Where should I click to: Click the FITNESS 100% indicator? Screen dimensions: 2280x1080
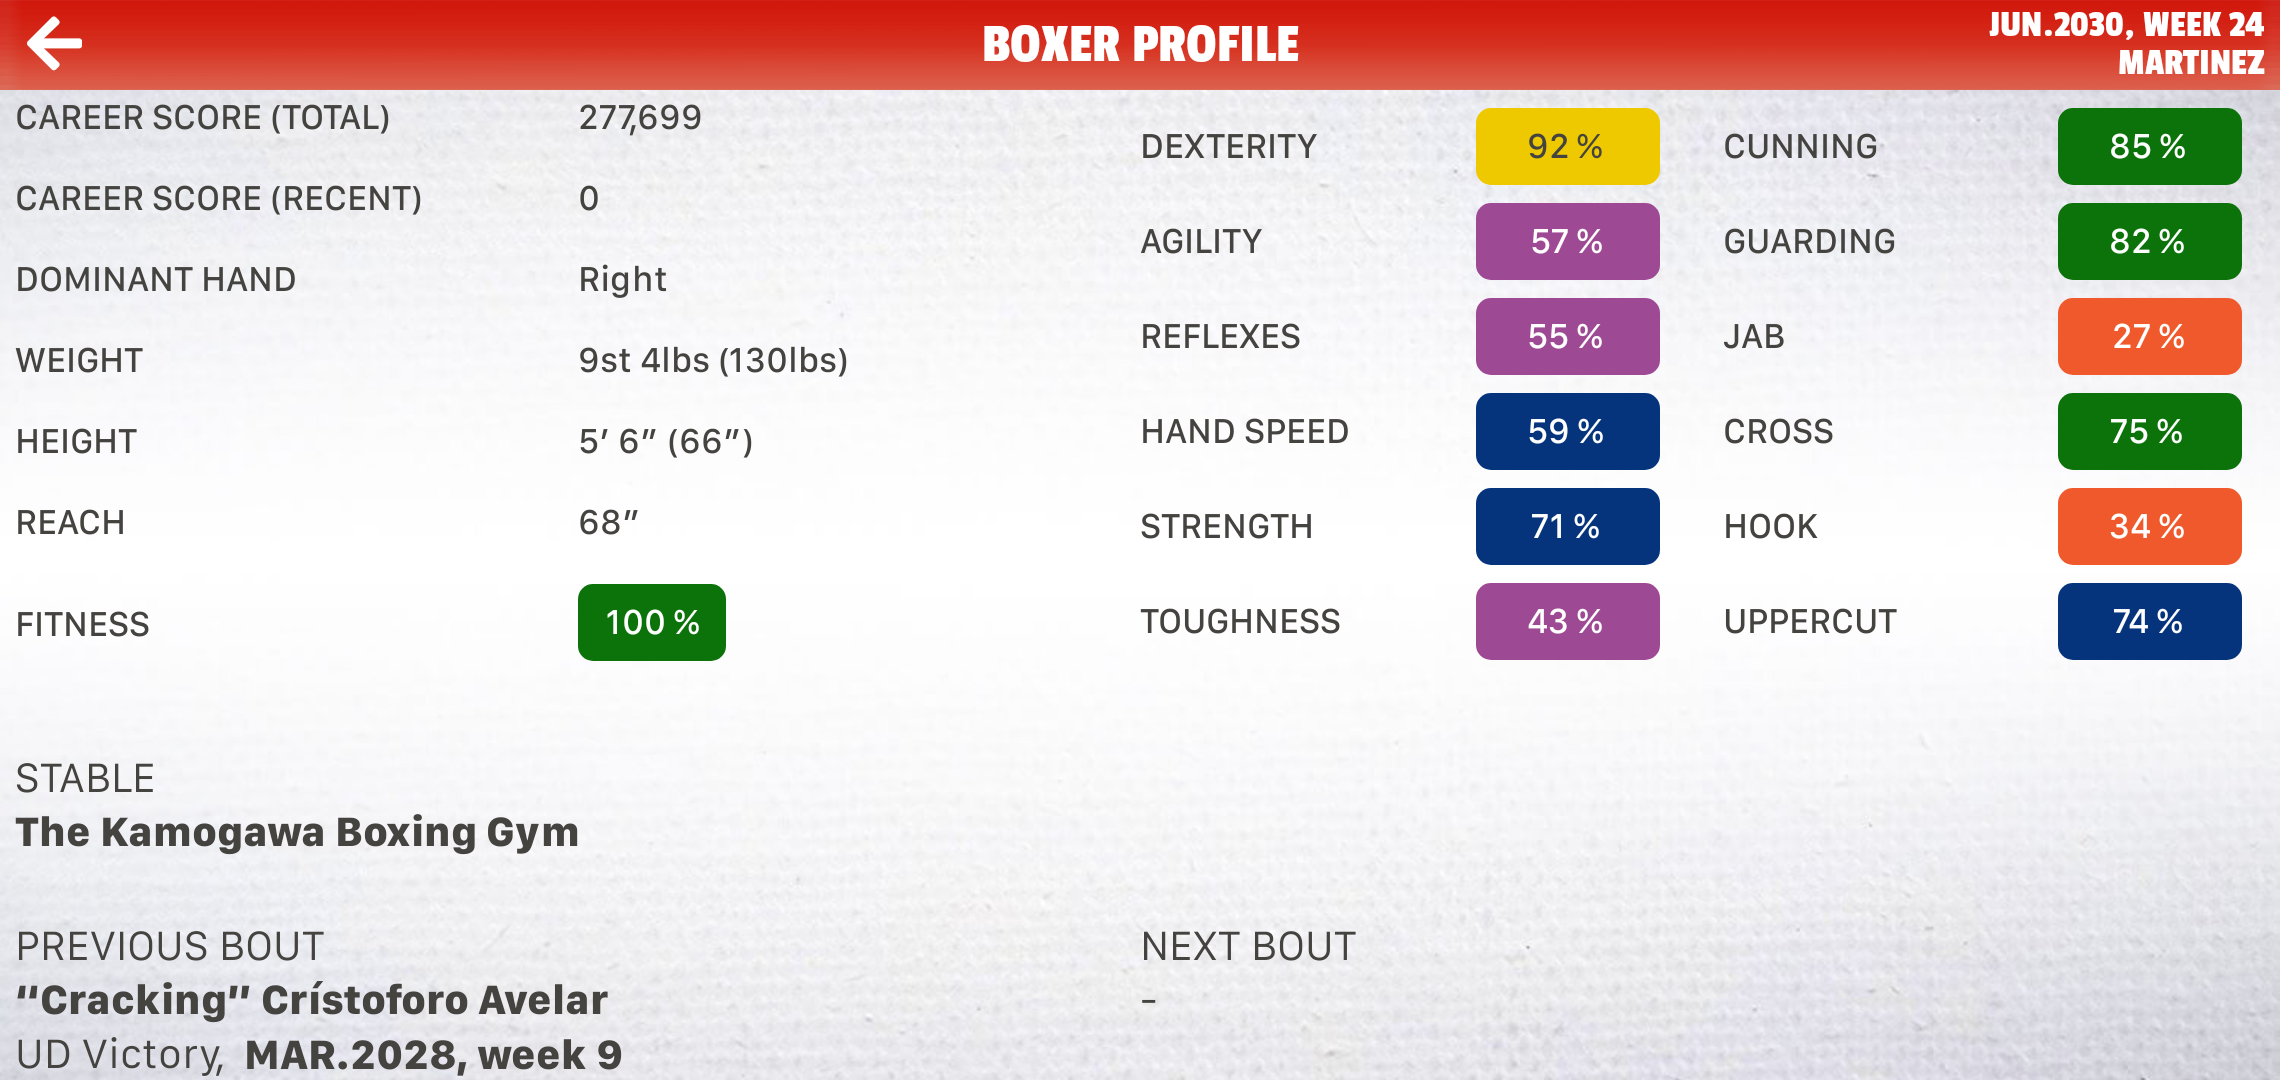651,622
